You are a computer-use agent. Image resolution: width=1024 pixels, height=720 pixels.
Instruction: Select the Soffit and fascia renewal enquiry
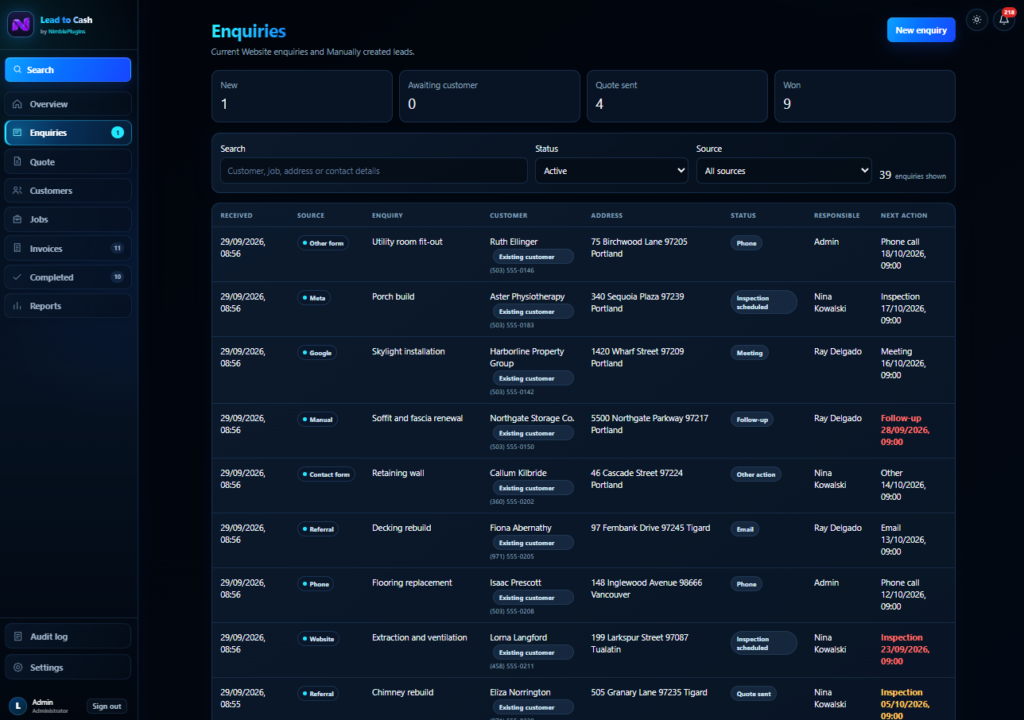417,418
